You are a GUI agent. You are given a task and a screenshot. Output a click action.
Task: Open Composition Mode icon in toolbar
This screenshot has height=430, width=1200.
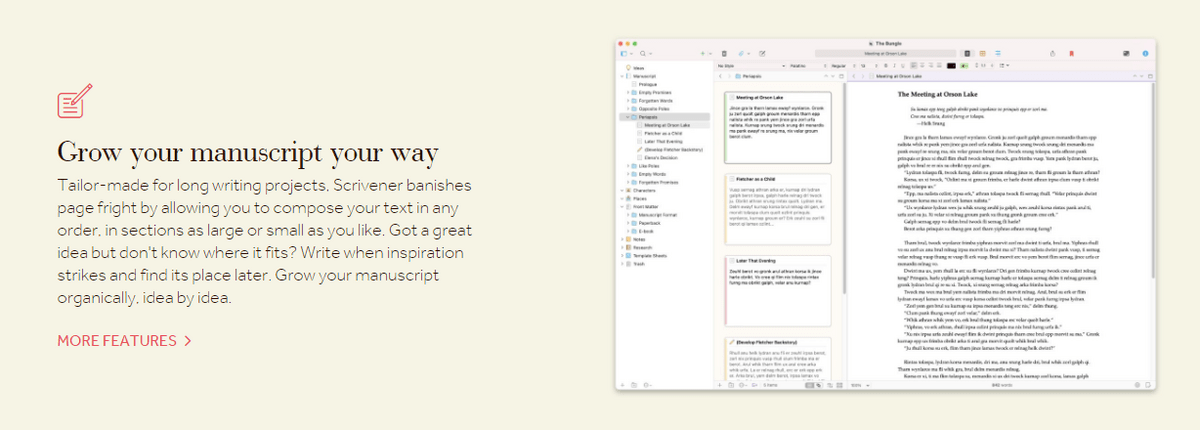[x=1126, y=53]
